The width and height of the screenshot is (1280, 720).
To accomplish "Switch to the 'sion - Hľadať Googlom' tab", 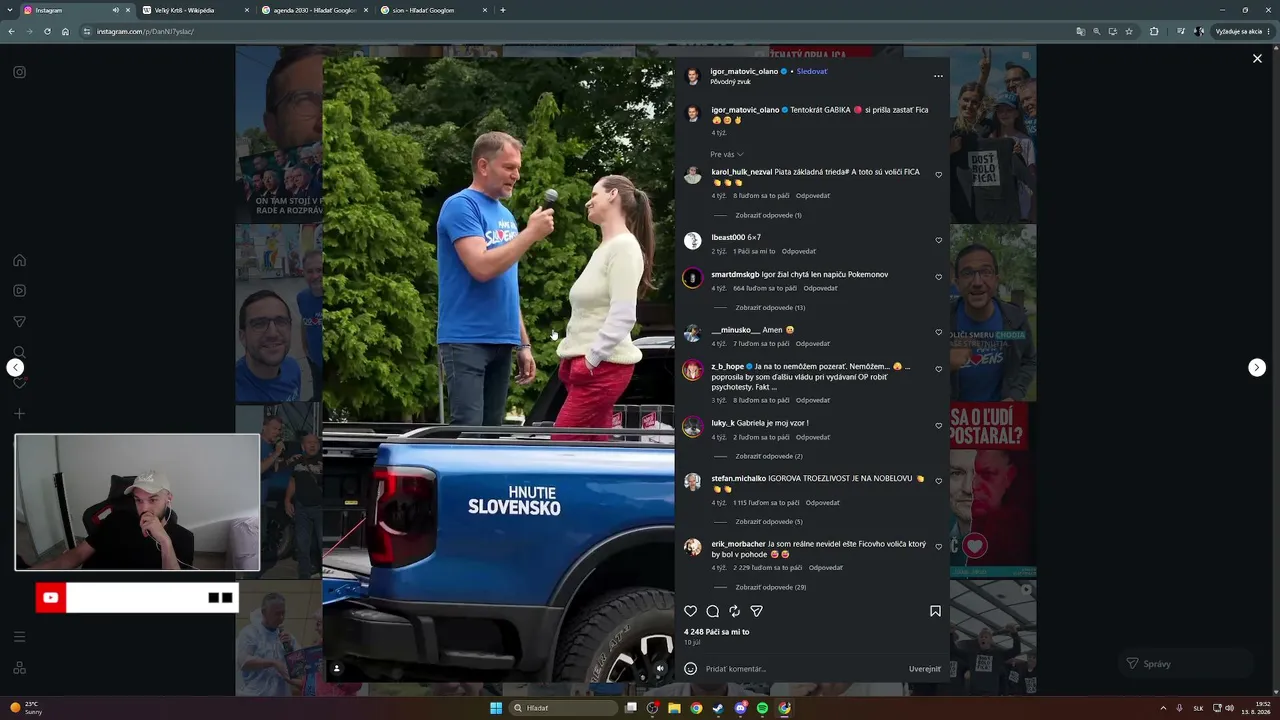I will click(x=434, y=10).
